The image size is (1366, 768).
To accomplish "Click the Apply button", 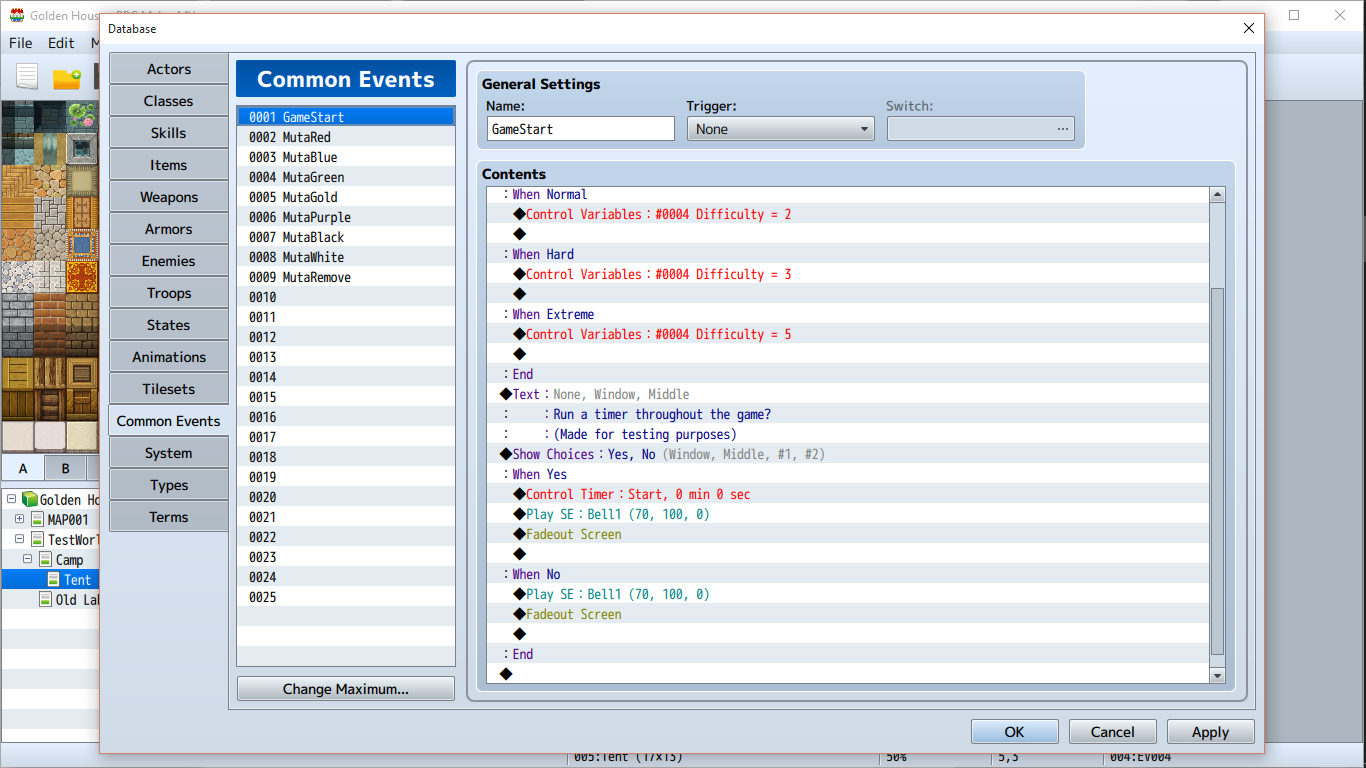I will pos(1210,732).
